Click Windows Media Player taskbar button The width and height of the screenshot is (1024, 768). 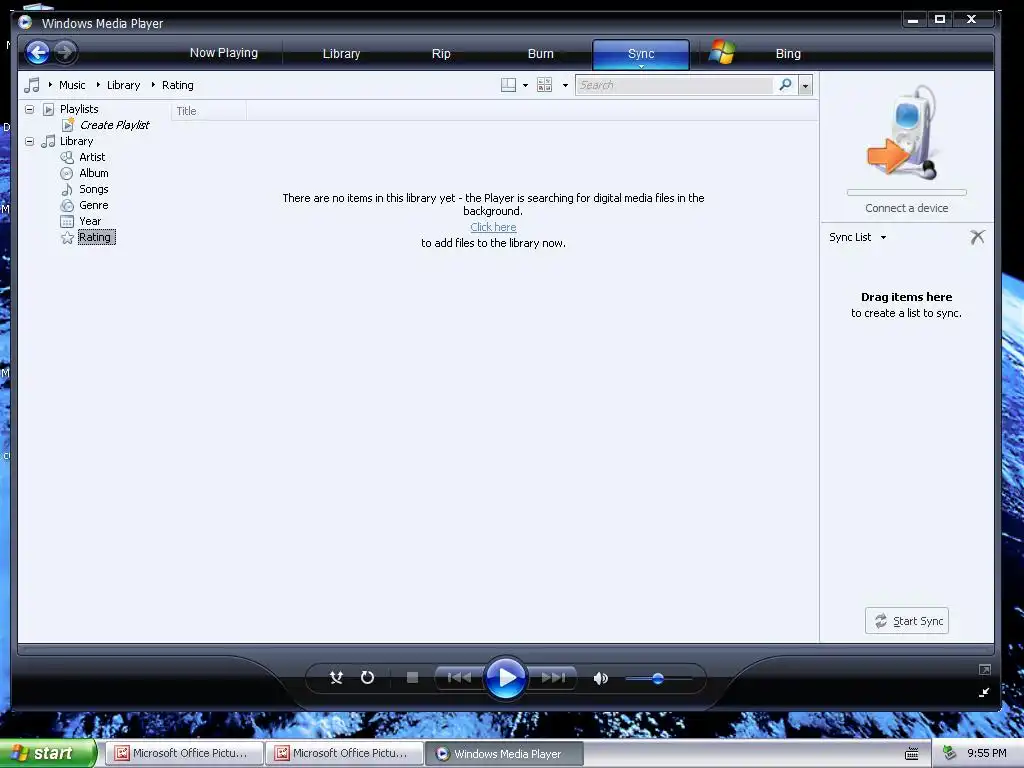pos(503,754)
